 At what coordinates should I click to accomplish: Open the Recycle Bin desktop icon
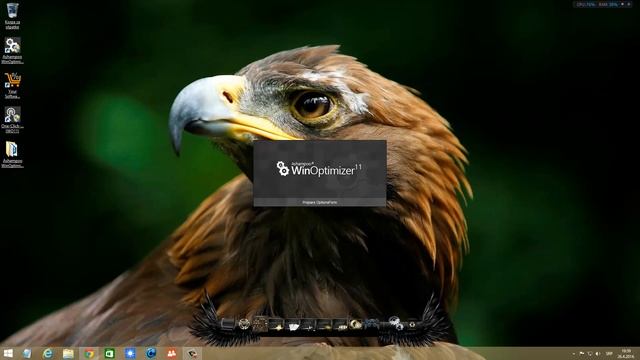tap(12, 15)
